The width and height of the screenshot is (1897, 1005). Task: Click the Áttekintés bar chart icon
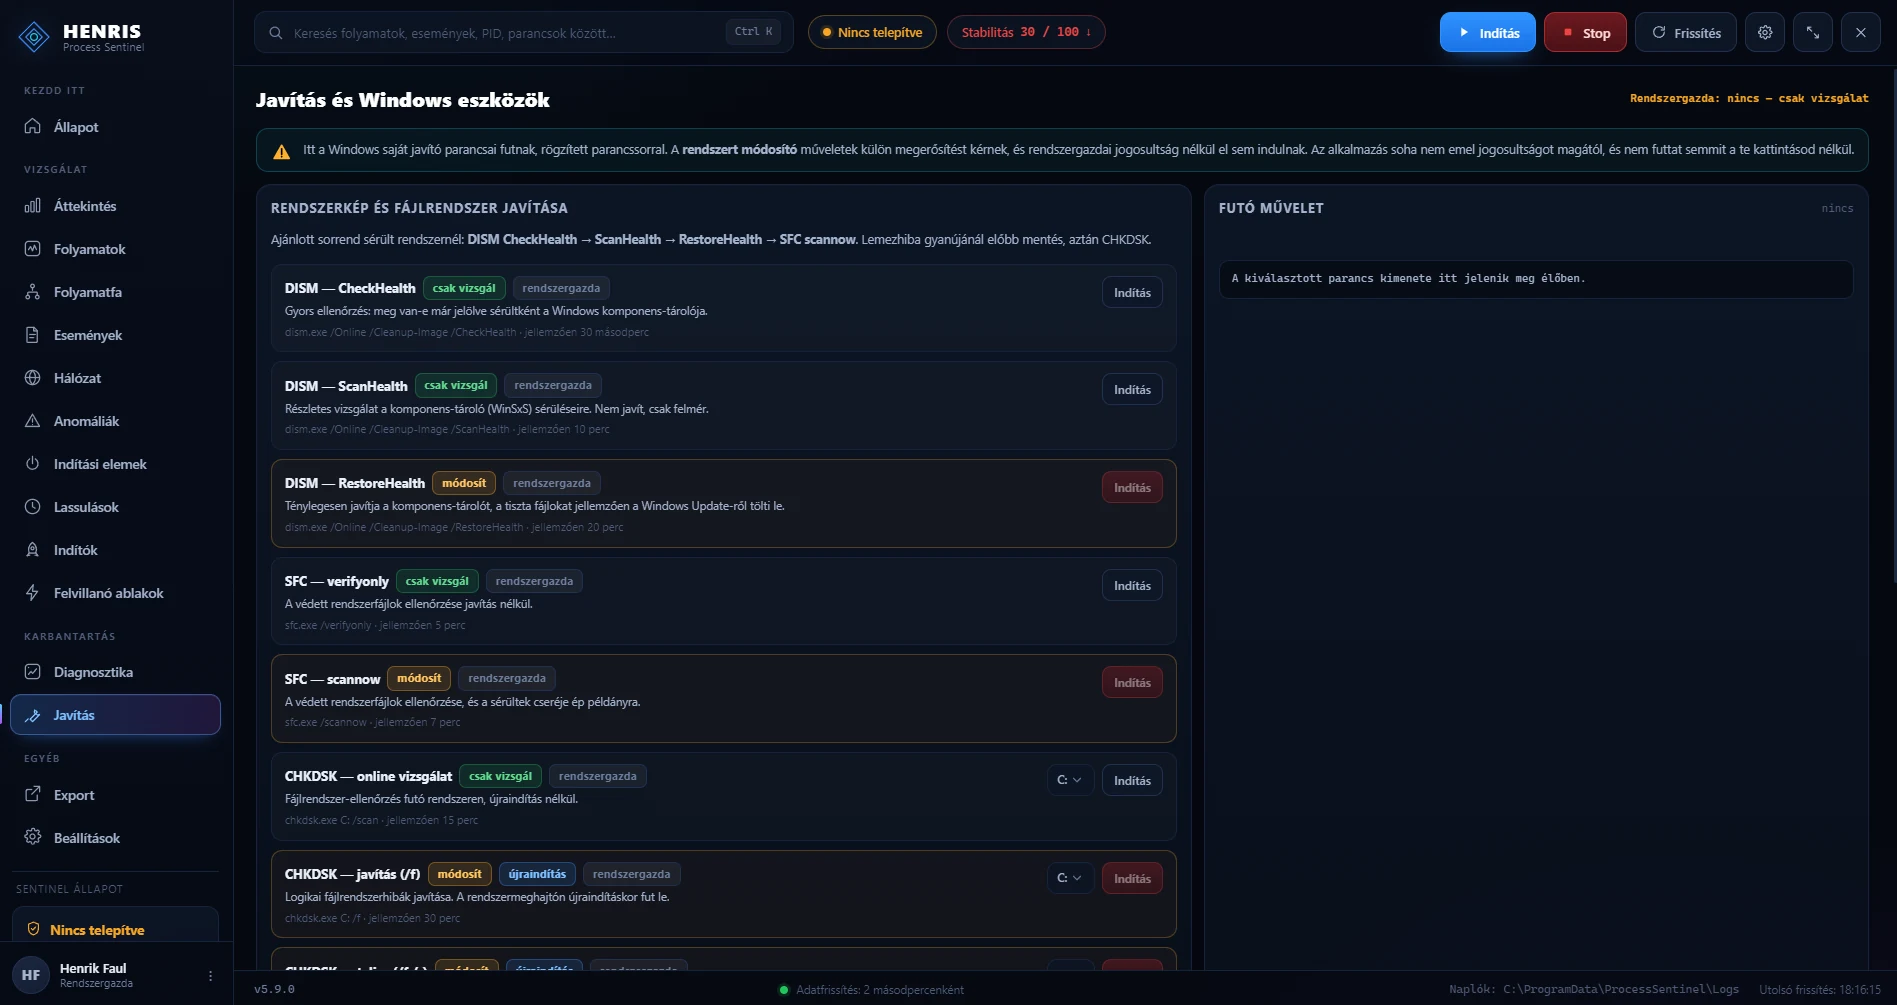tap(33, 205)
